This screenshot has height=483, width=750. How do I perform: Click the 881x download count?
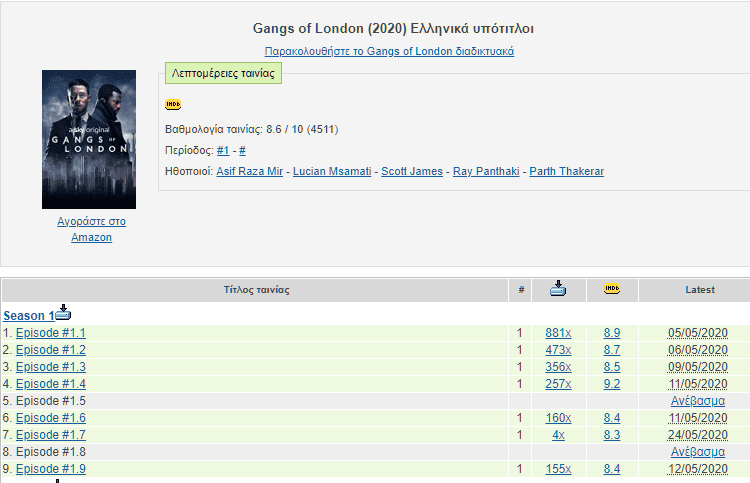click(x=558, y=333)
